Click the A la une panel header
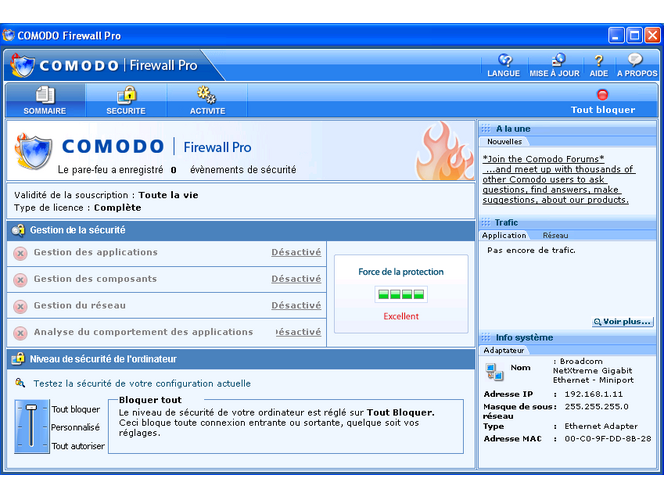 pyautogui.click(x=567, y=129)
